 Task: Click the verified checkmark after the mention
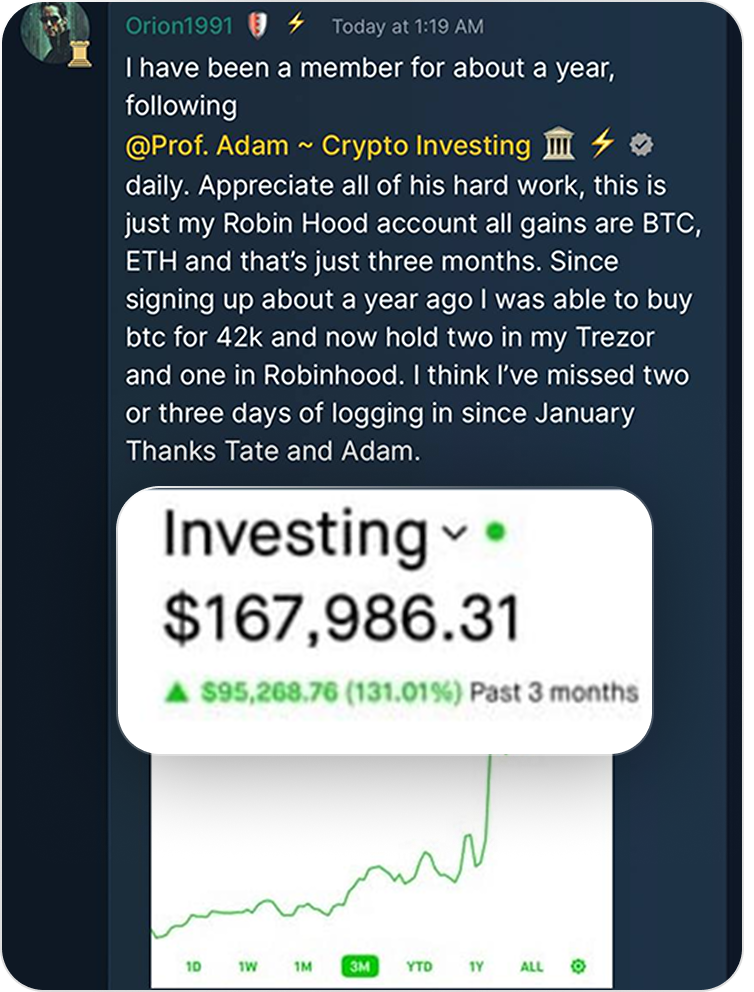point(639,145)
